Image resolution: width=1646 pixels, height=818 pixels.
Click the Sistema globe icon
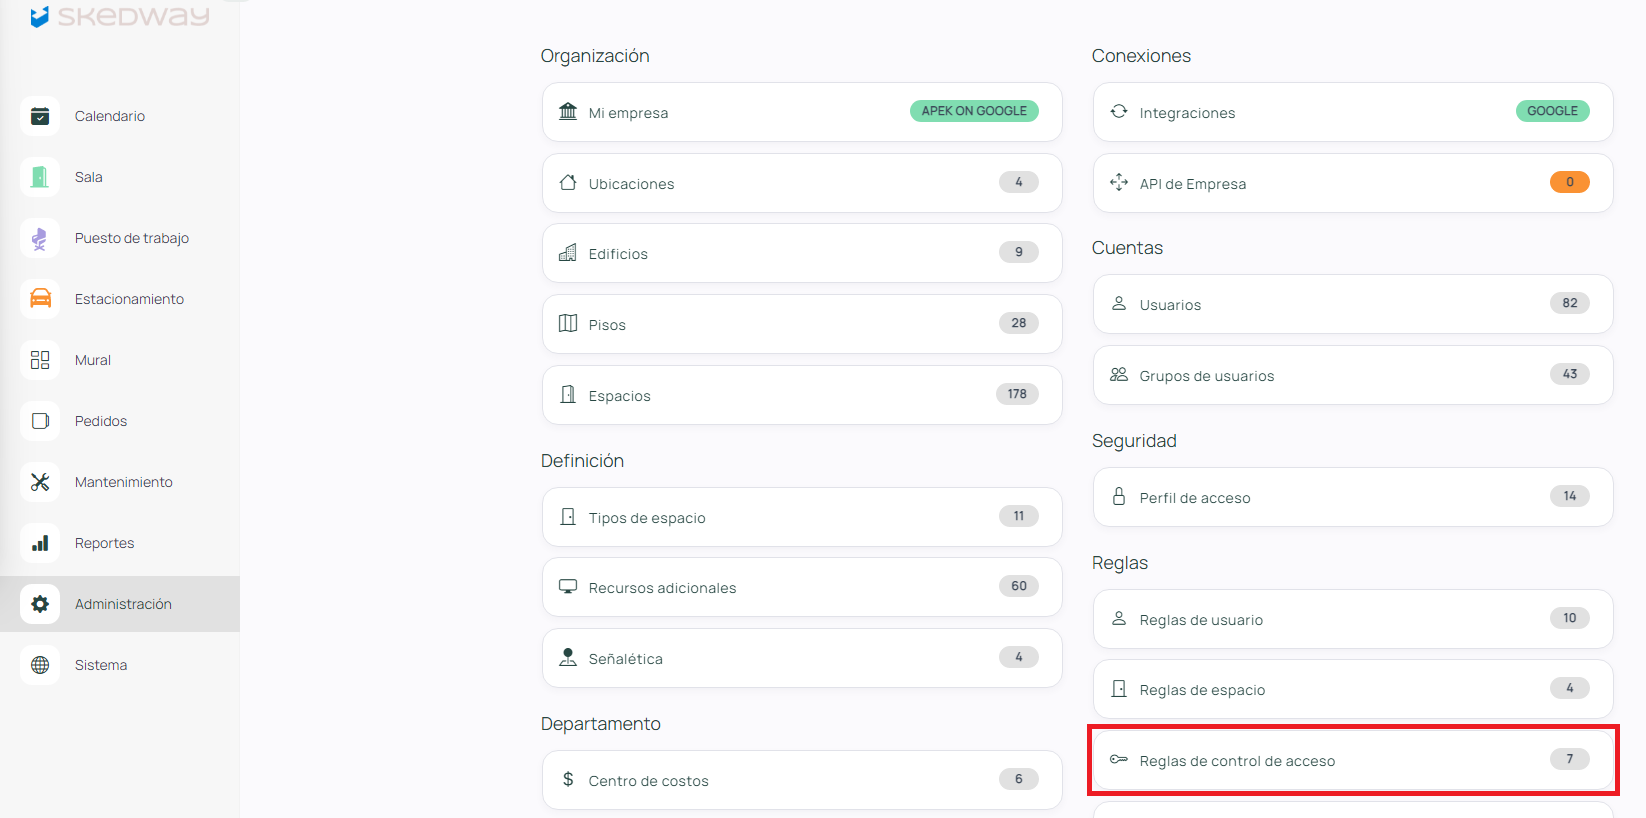point(40,666)
